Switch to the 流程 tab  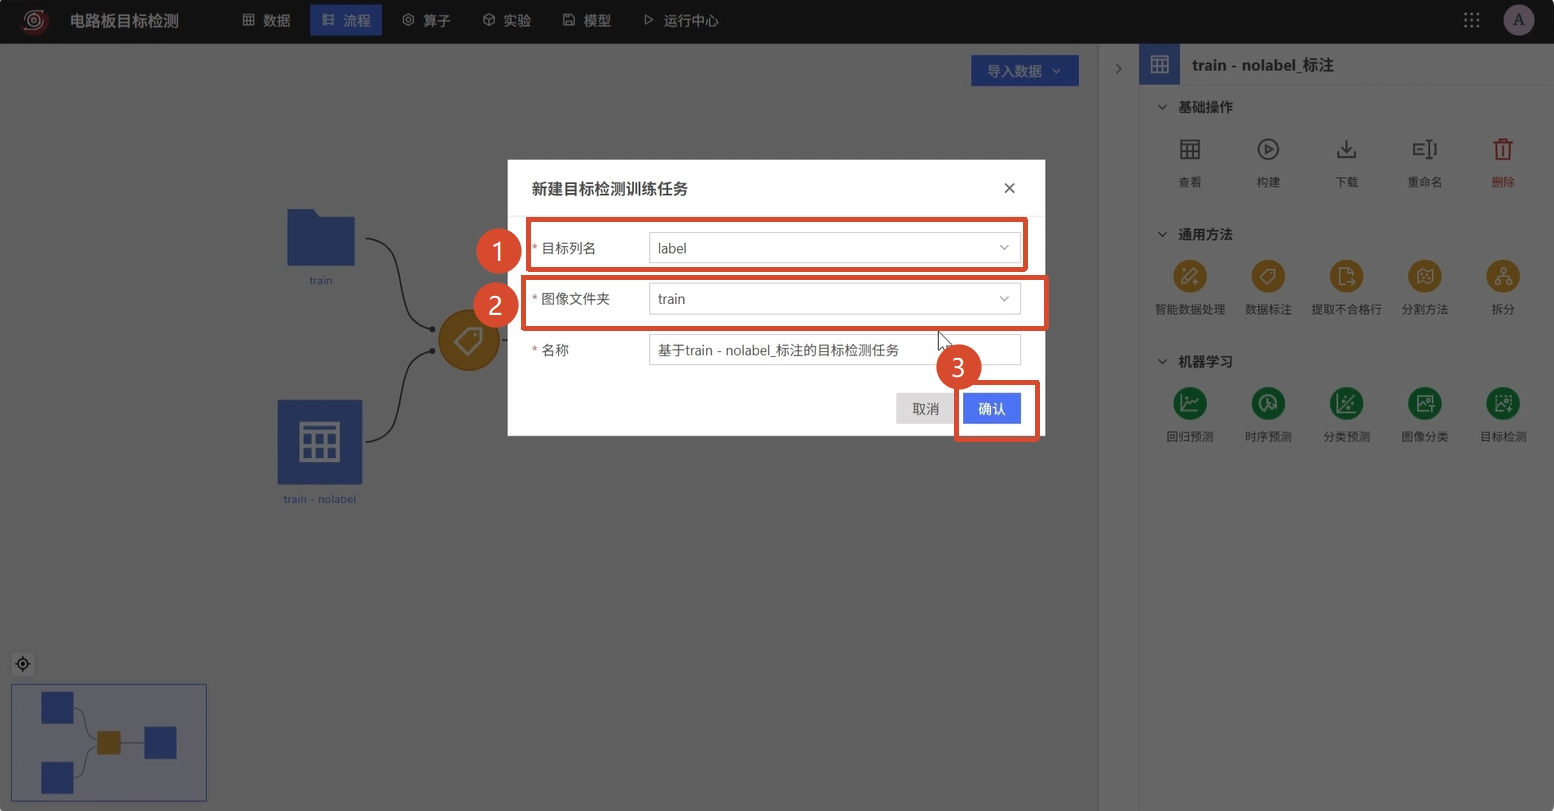(x=346, y=20)
